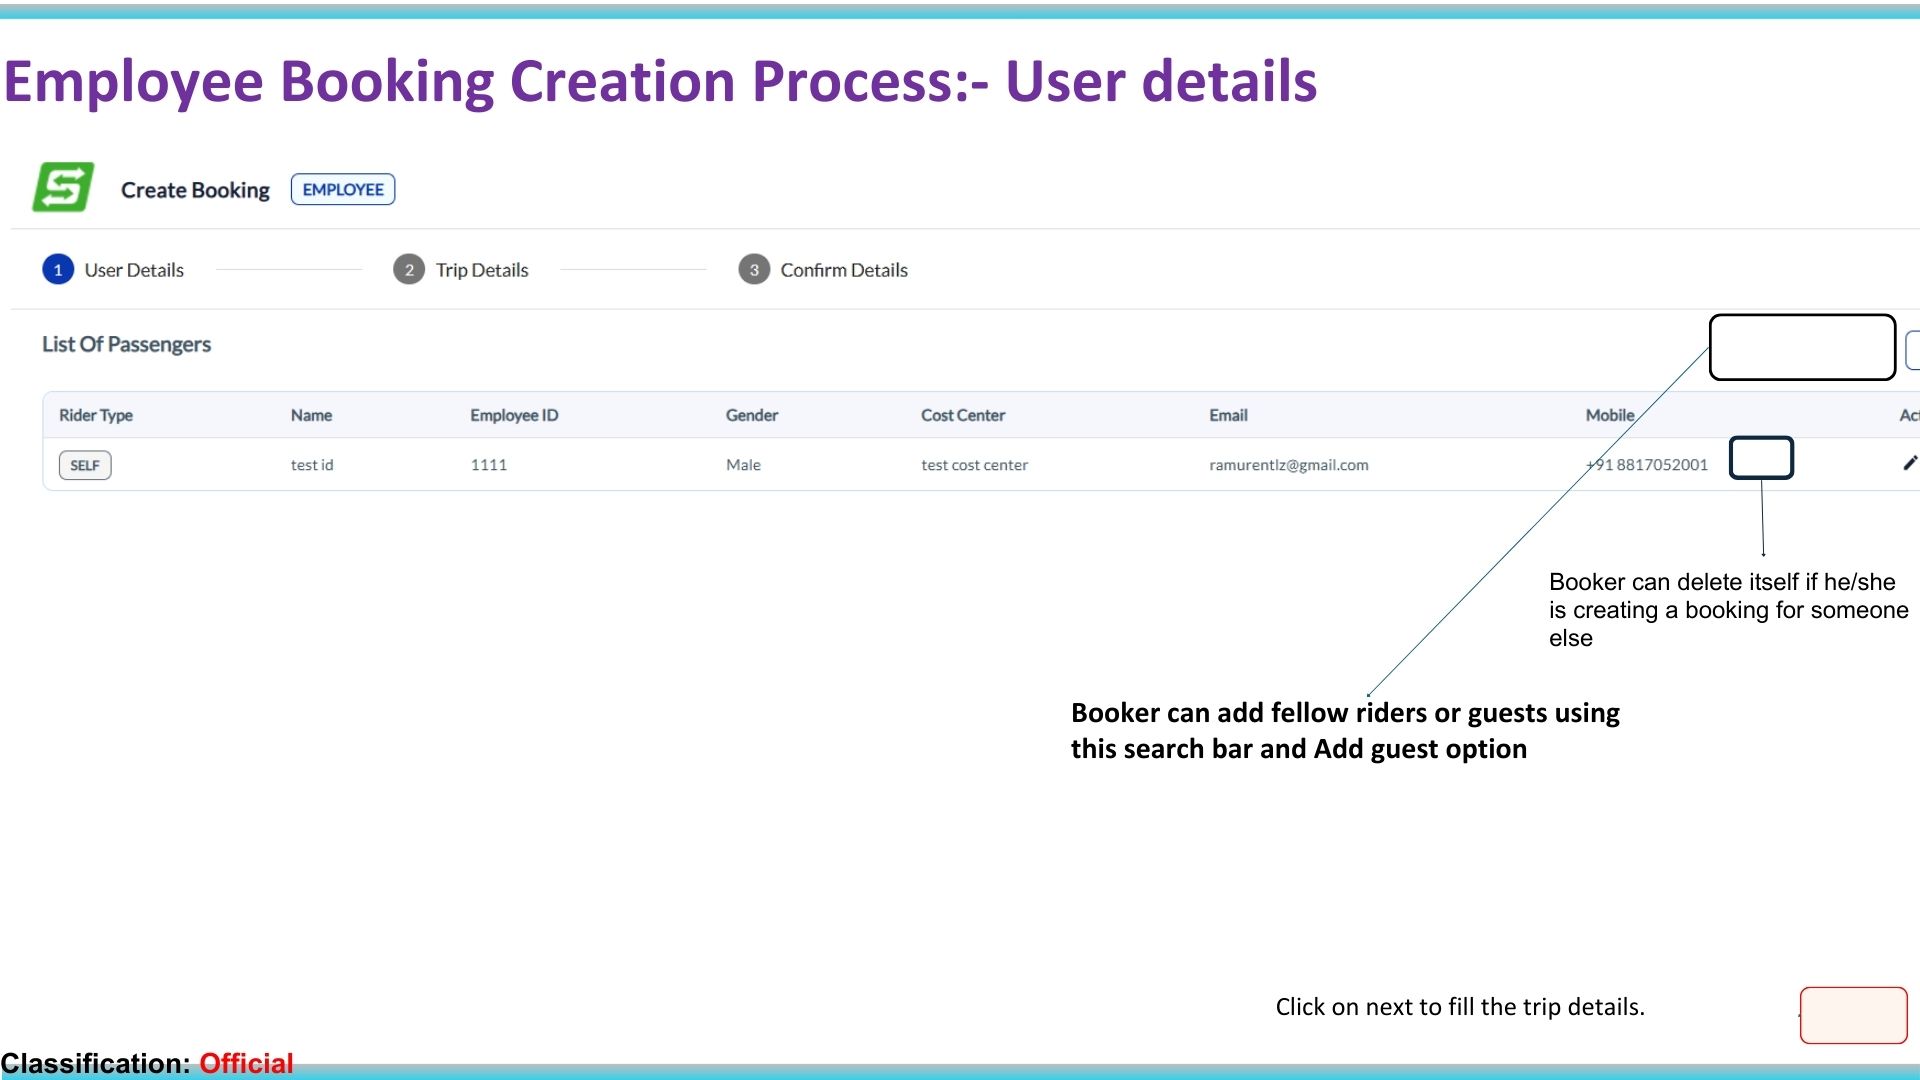Click the red outlined Next button box
Image resolution: width=1920 pixels, height=1080 pixels.
click(x=1853, y=1015)
